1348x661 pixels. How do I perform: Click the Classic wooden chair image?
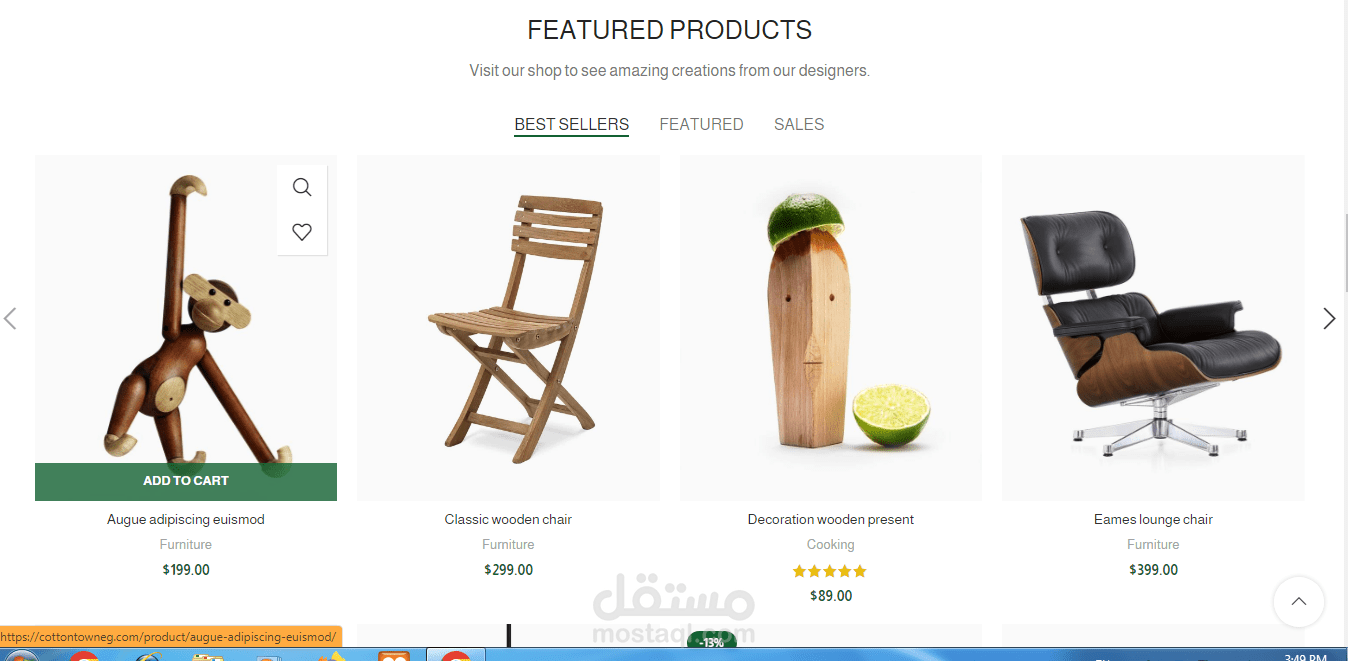coord(508,328)
